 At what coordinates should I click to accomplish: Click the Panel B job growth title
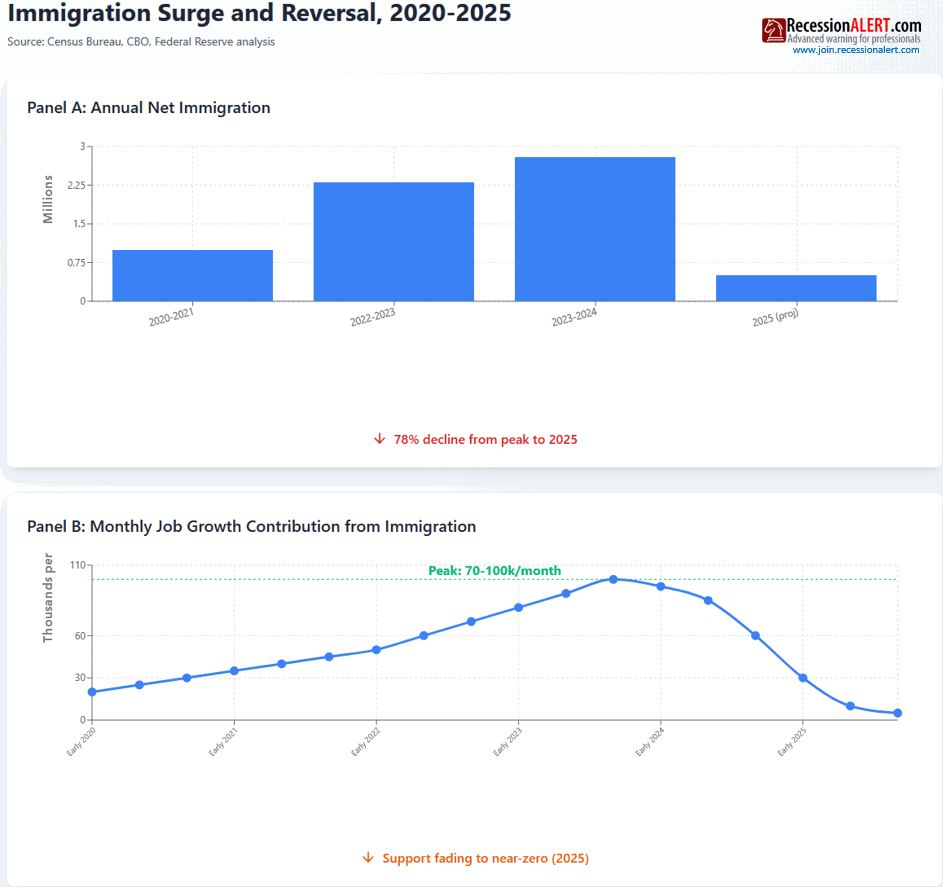pos(251,526)
